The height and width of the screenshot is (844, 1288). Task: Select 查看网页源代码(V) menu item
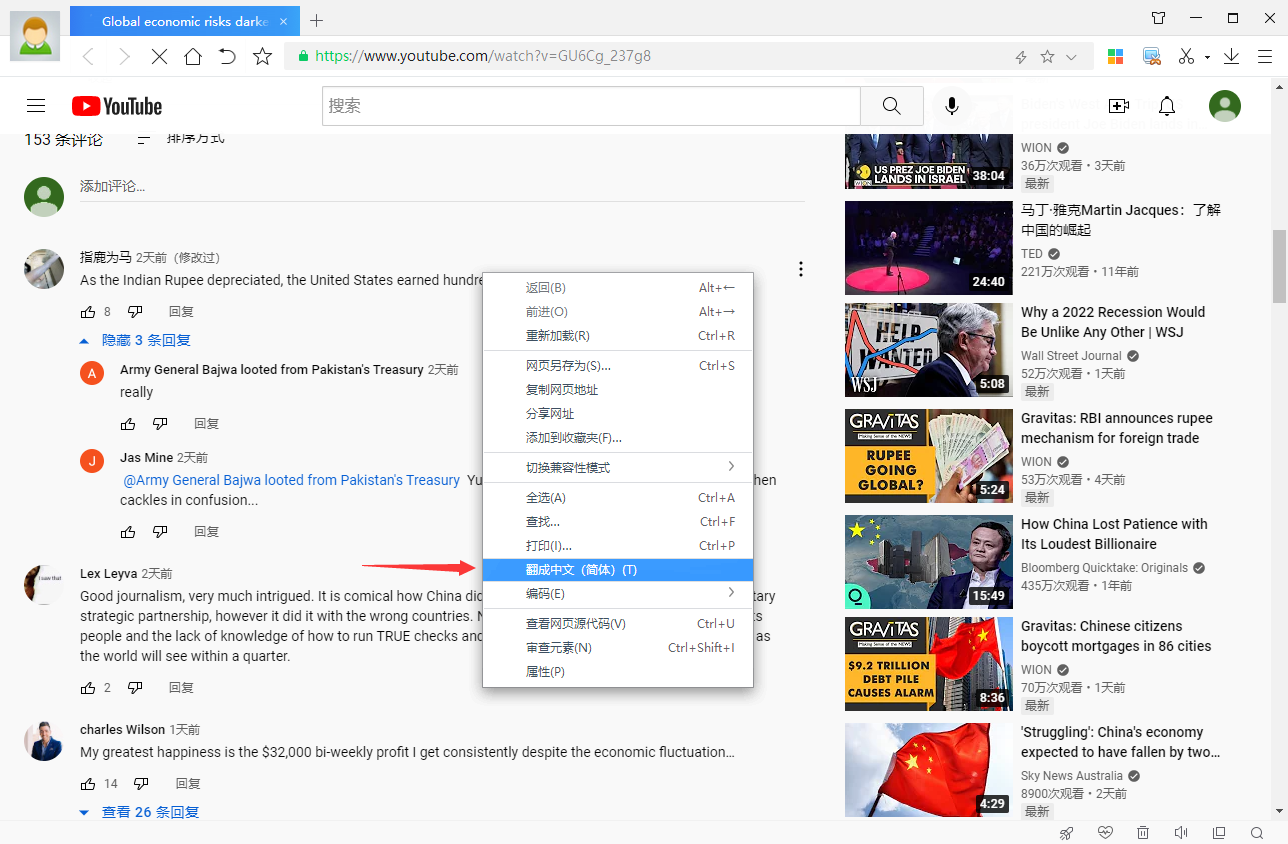618,624
